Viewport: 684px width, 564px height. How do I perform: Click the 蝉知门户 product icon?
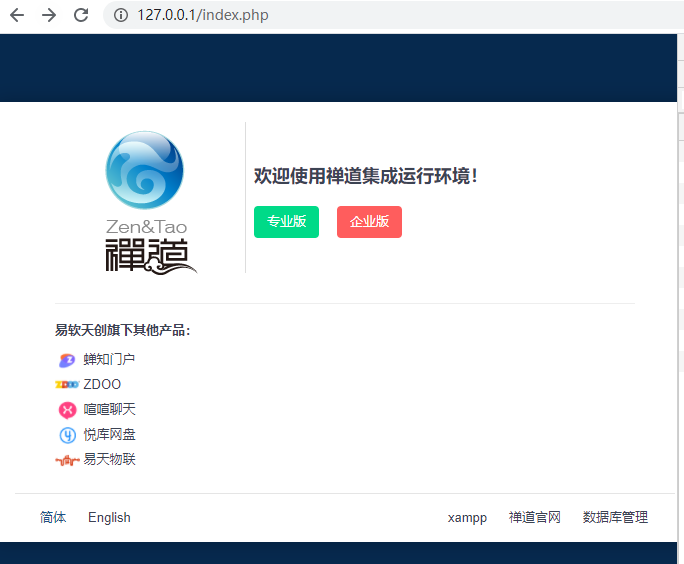(67, 360)
